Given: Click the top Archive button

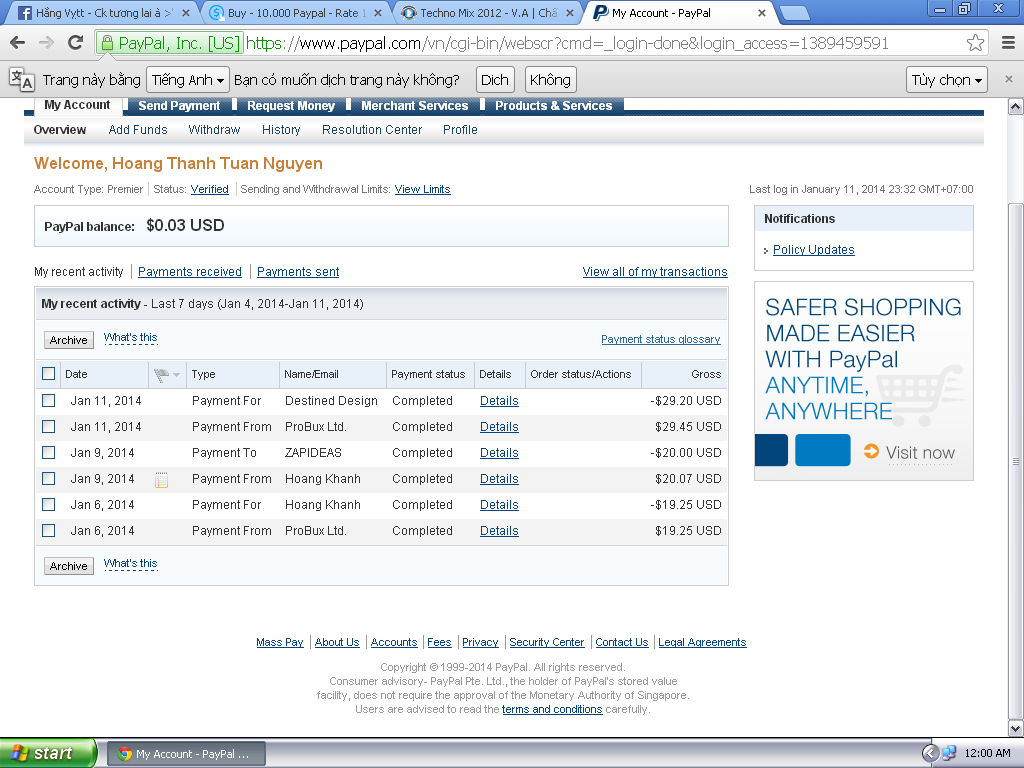Looking at the screenshot, I should point(69,340).
